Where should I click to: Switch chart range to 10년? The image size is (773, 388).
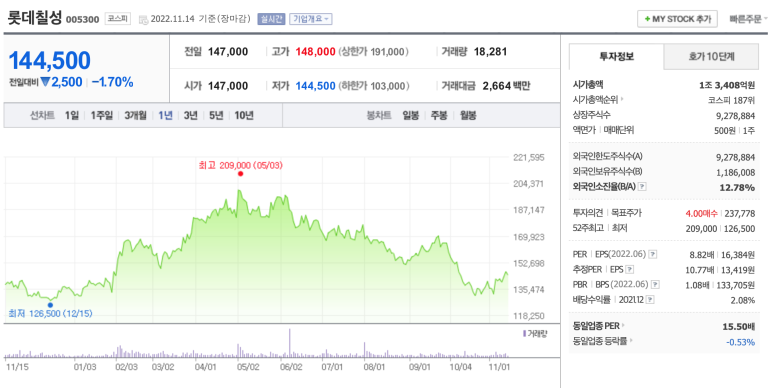click(x=244, y=115)
